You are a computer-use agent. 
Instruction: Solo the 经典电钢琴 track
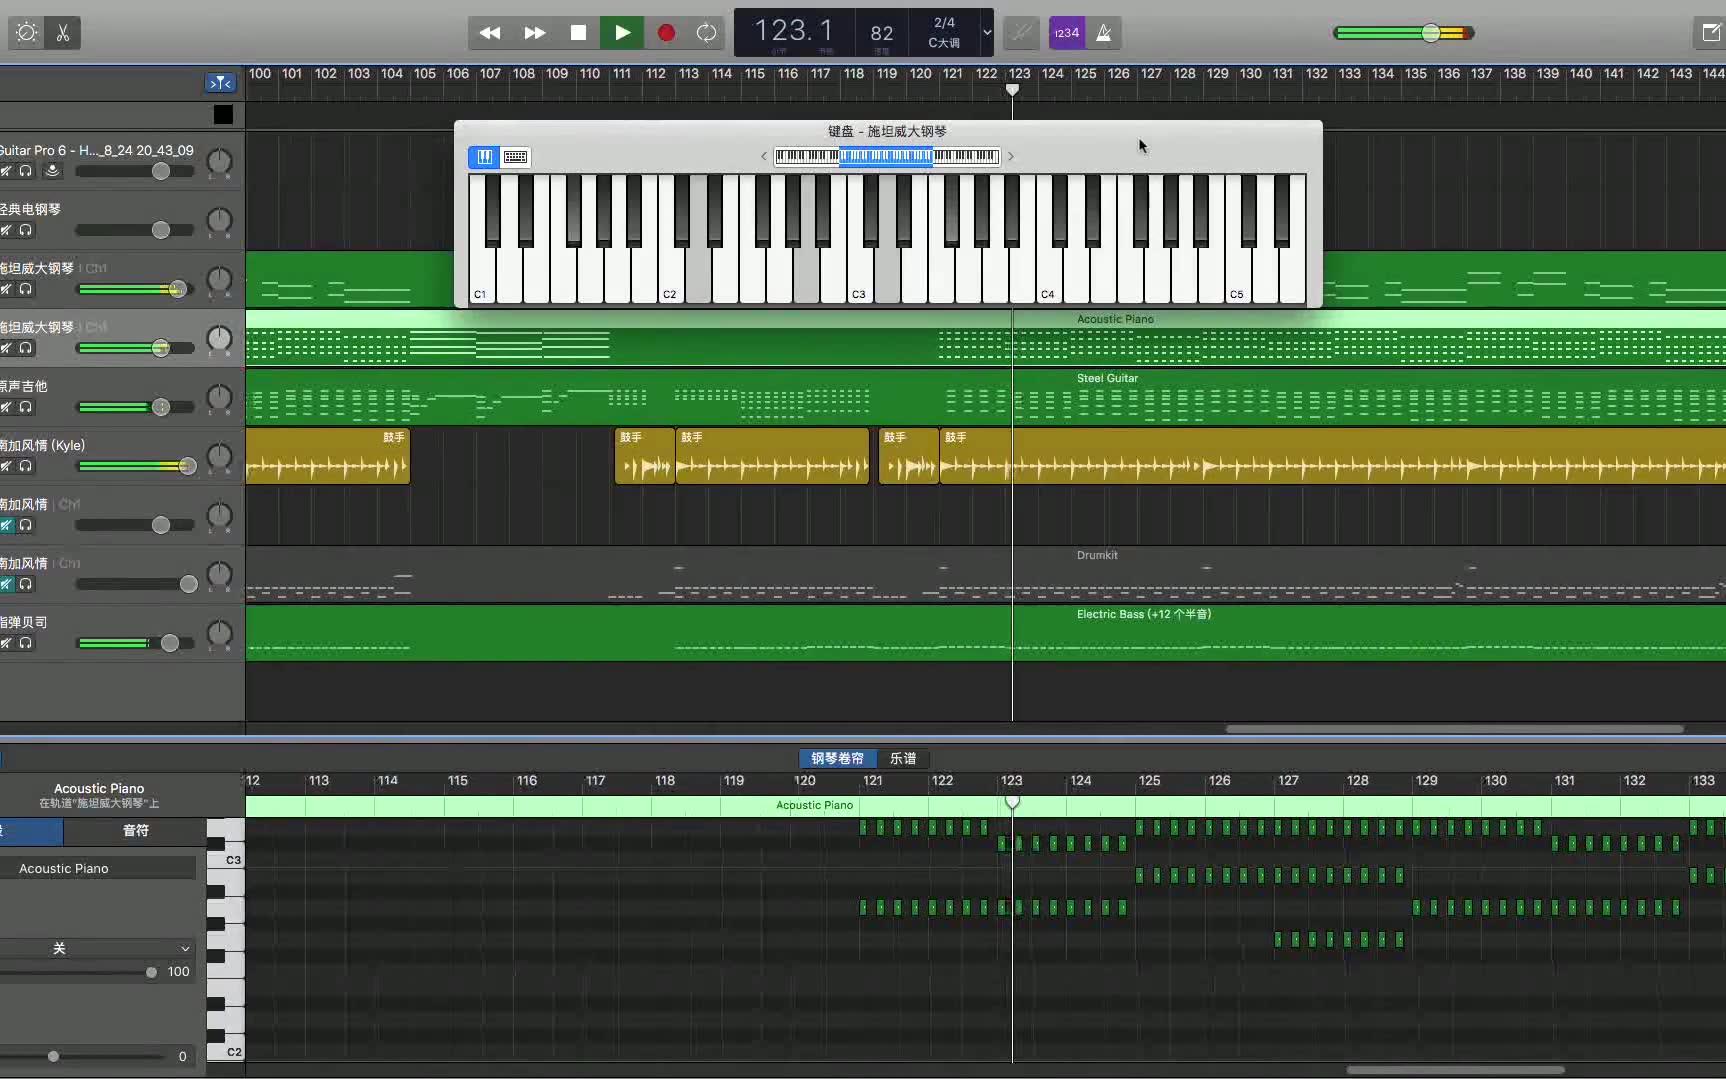tap(26, 230)
